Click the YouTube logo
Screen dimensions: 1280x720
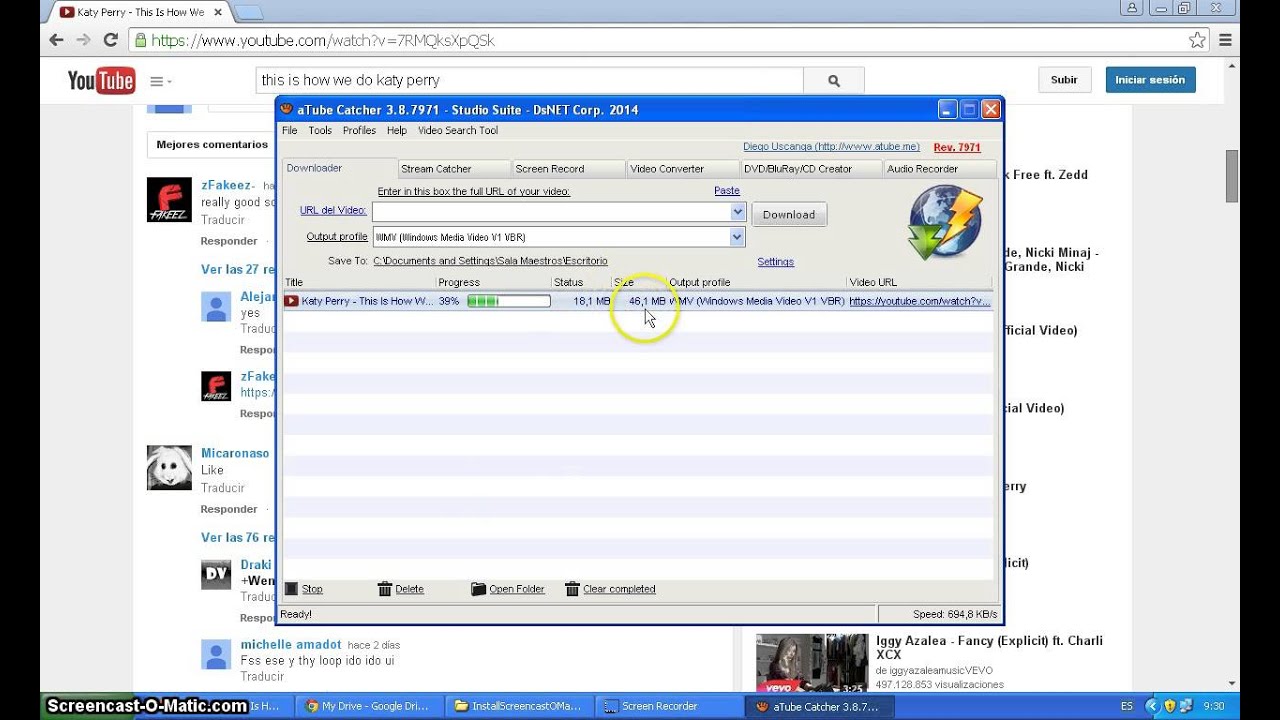(x=101, y=81)
